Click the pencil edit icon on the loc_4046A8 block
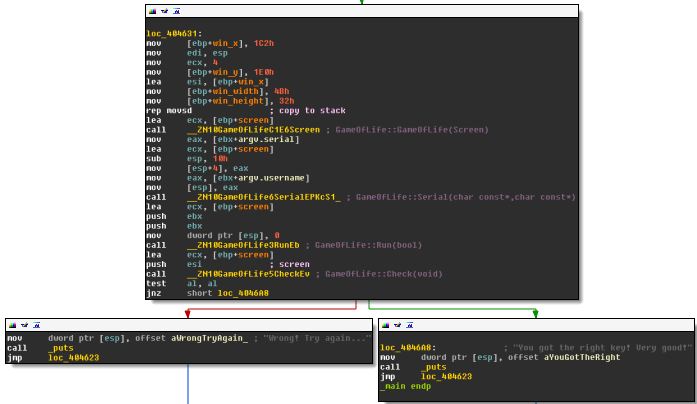 [397, 325]
